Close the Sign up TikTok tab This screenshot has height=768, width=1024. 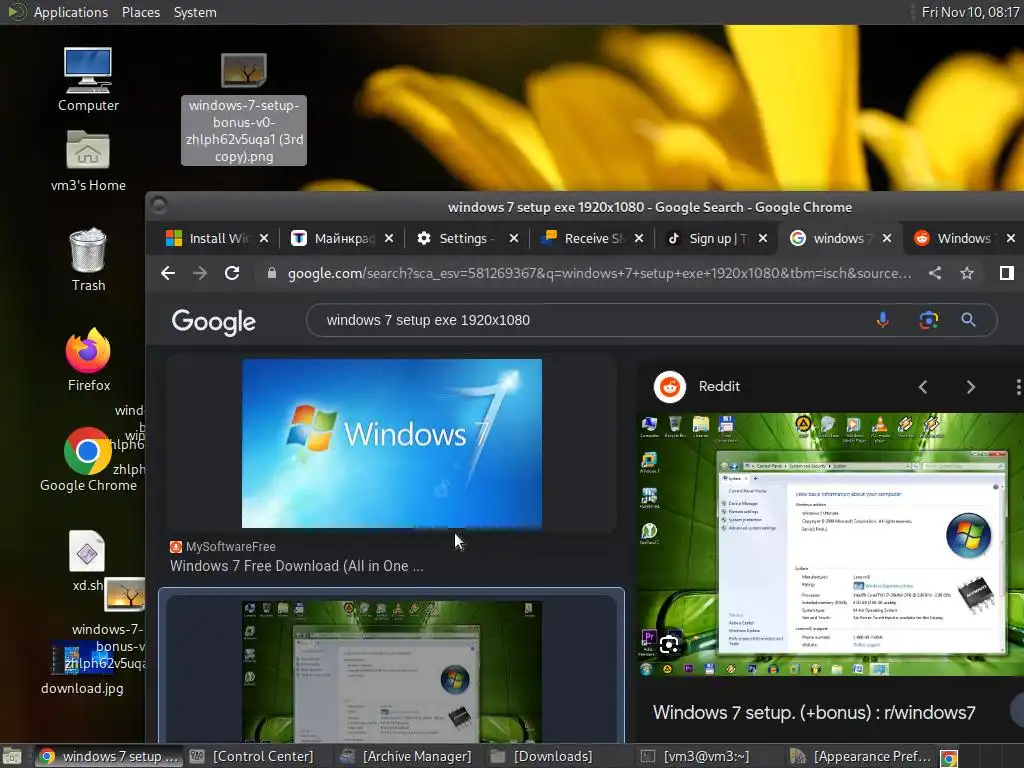pyautogui.click(x=763, y=238)
